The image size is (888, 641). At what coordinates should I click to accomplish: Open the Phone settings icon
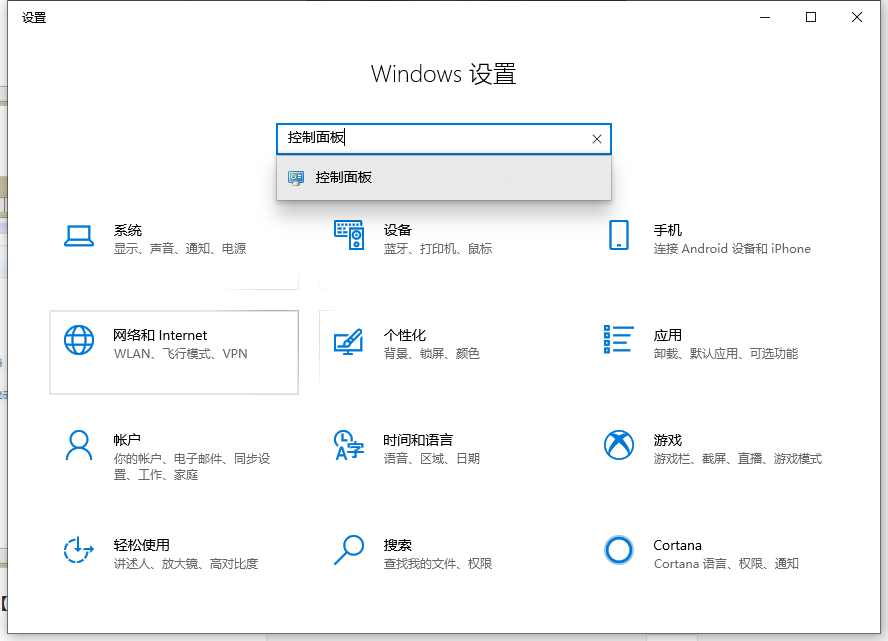pyautogui.click(x=619, y=236)
